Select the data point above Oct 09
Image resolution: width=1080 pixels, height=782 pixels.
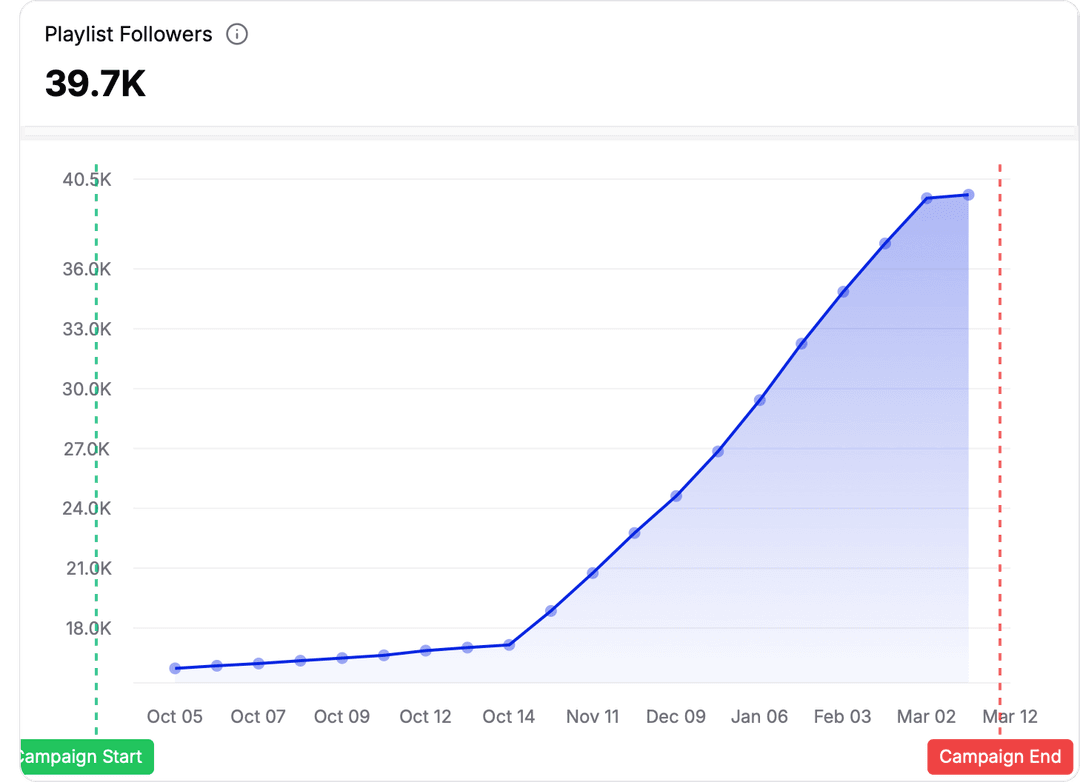click(342, 658)
